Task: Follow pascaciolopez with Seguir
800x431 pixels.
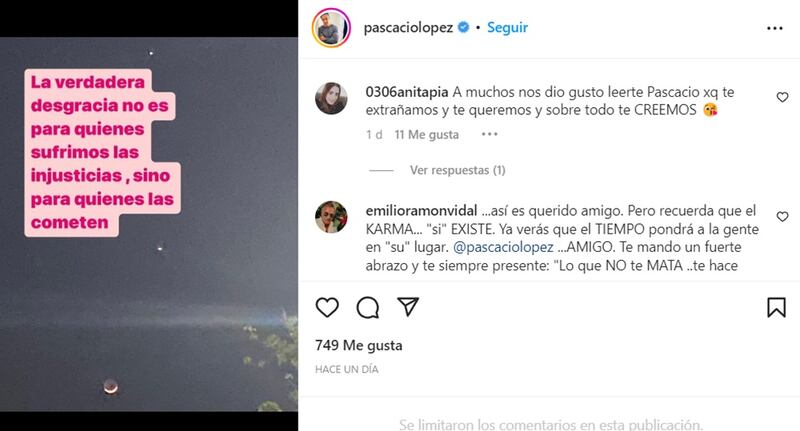Action: point(507,27)
